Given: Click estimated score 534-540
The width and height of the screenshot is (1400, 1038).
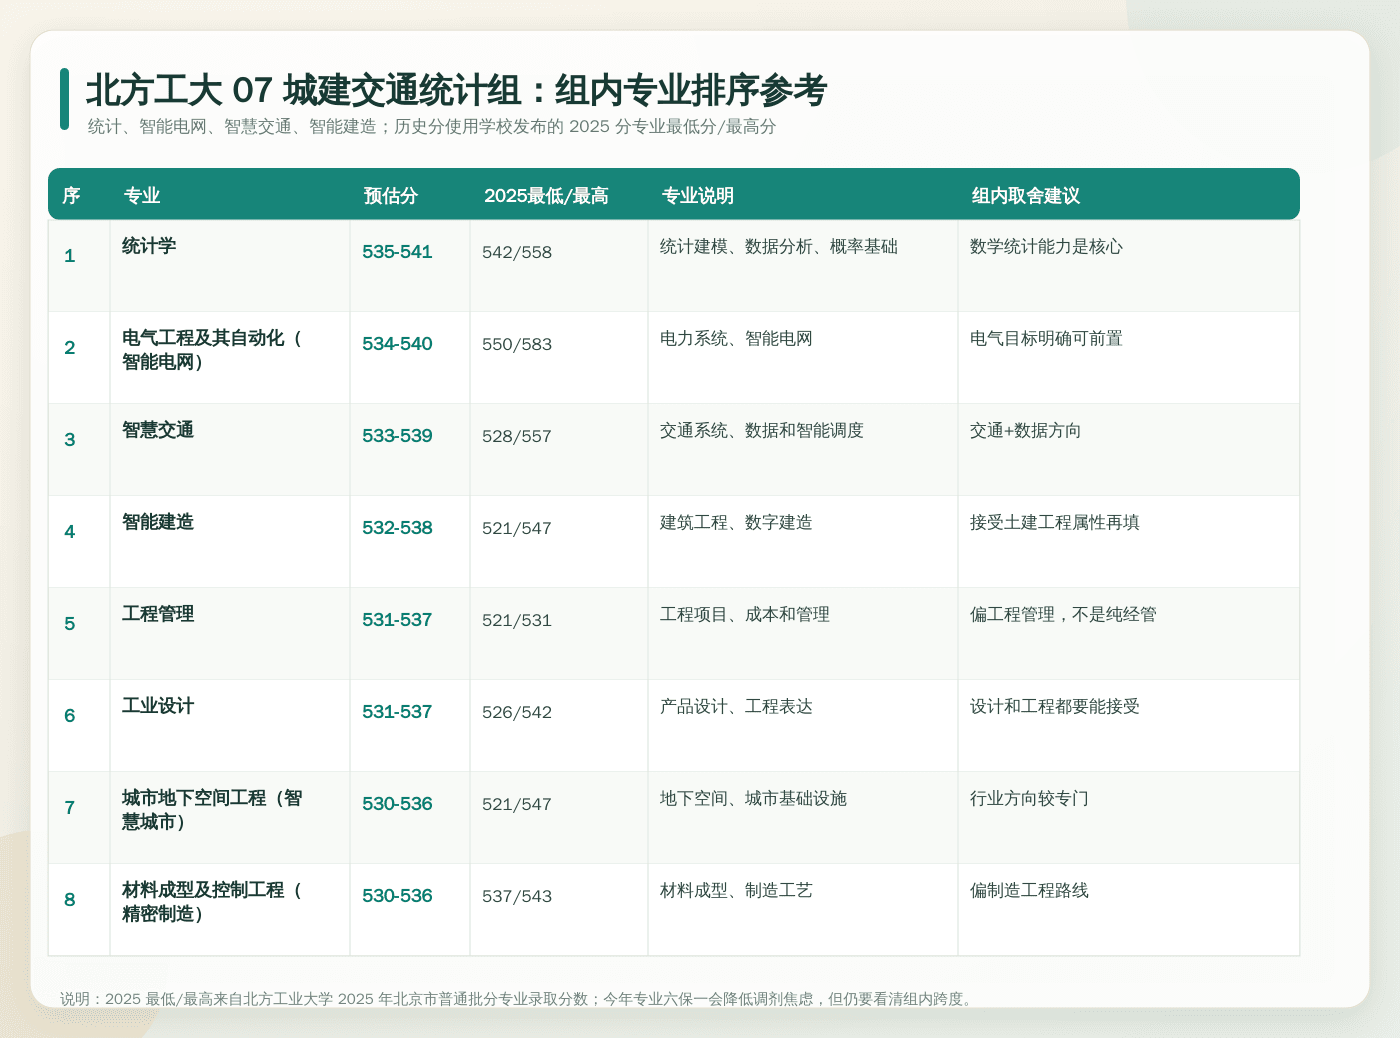Looking at the screenshot, I should coord(397,344).
